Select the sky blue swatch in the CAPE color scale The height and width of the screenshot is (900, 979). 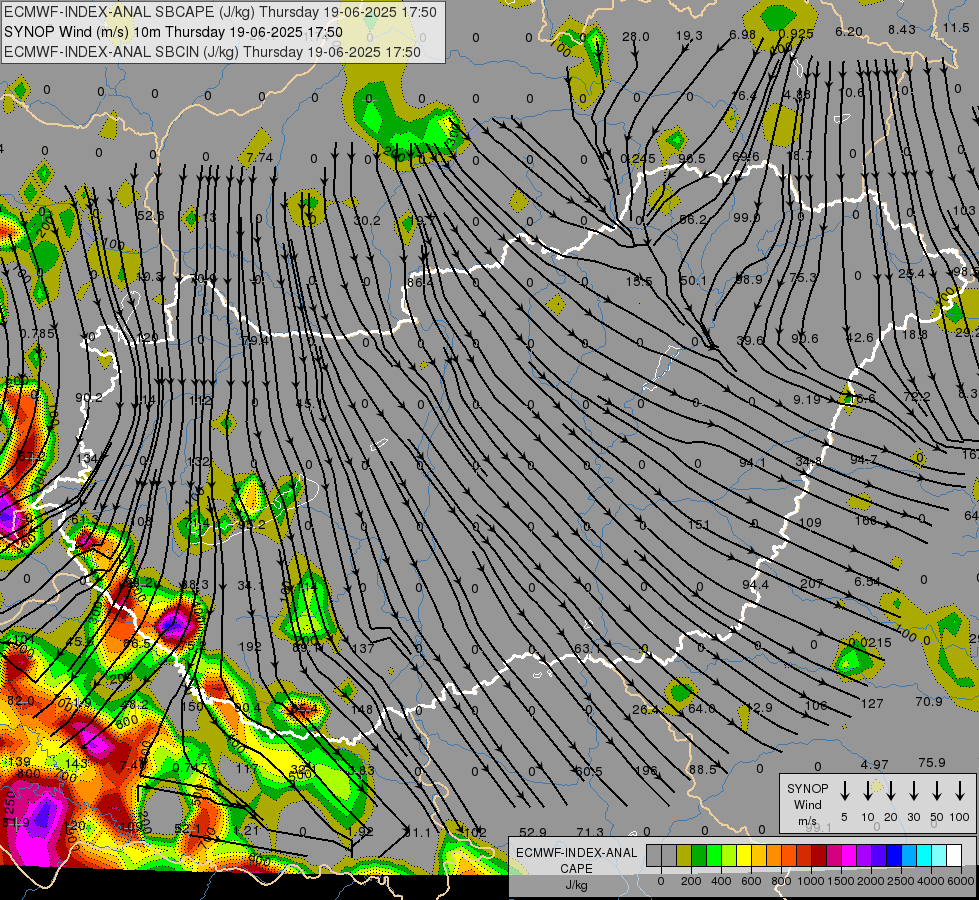click(x=908, y=855)
